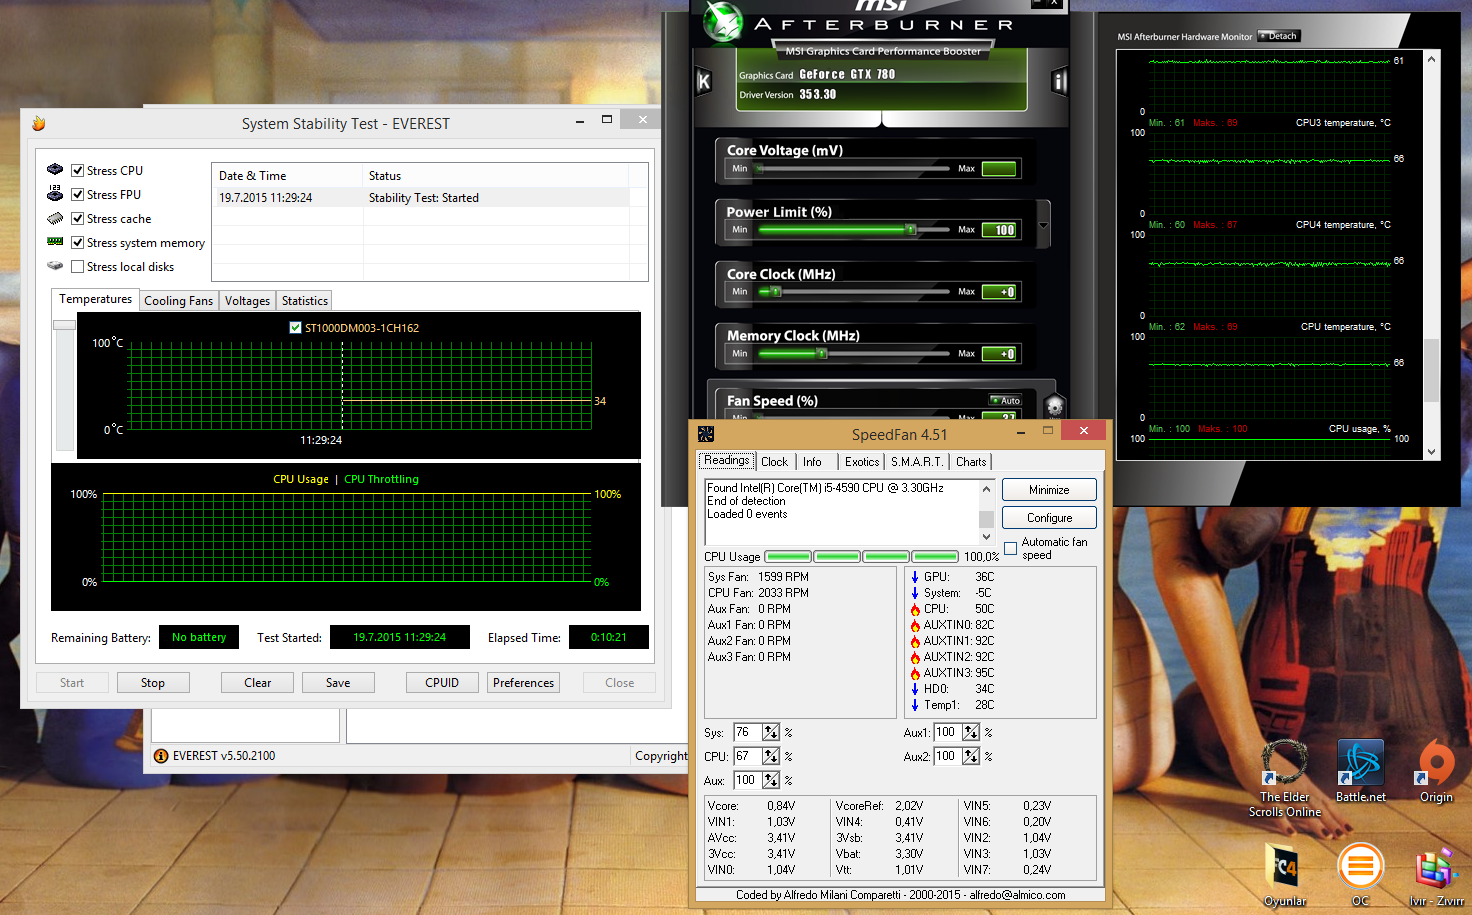The image size is (1472, 915).
Task: Open the Oyunlar desktop folder icon
Action: point(1284,875)
